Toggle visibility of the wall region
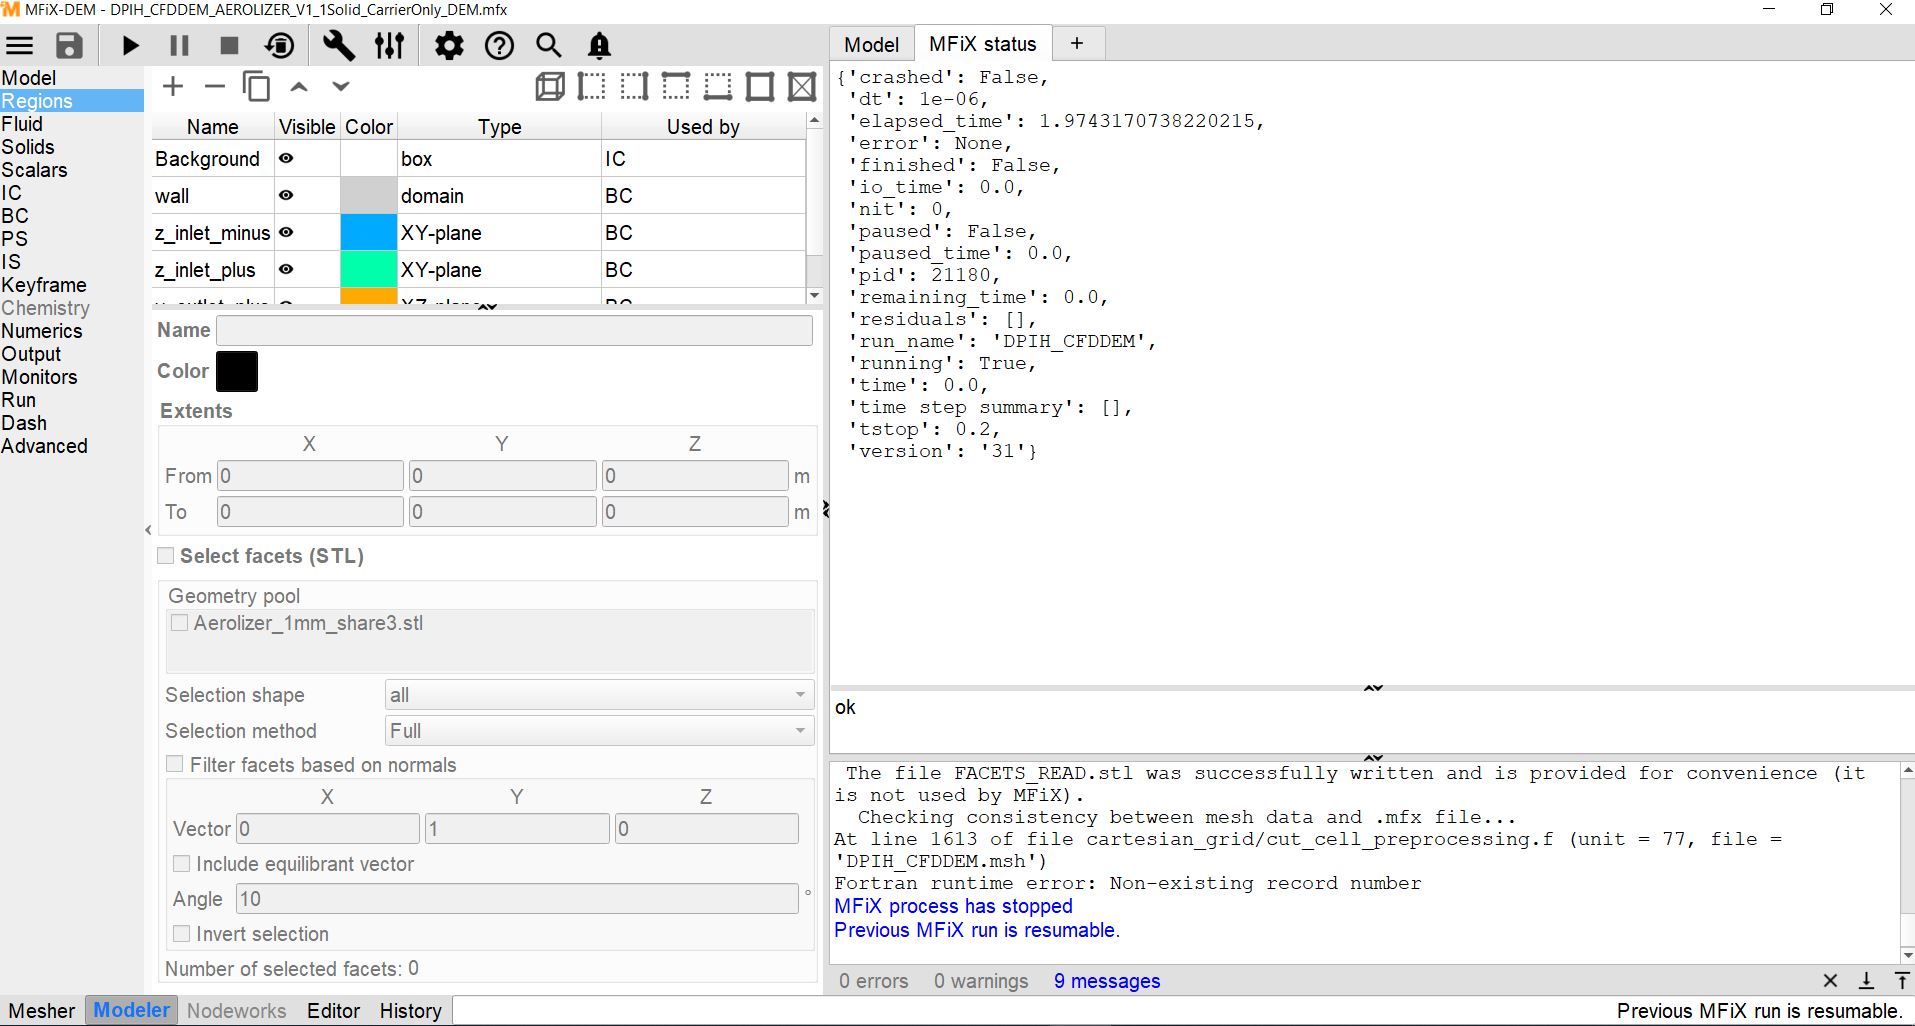The height and width of the screenshot is (1026, 1915). tap(286, 196)
